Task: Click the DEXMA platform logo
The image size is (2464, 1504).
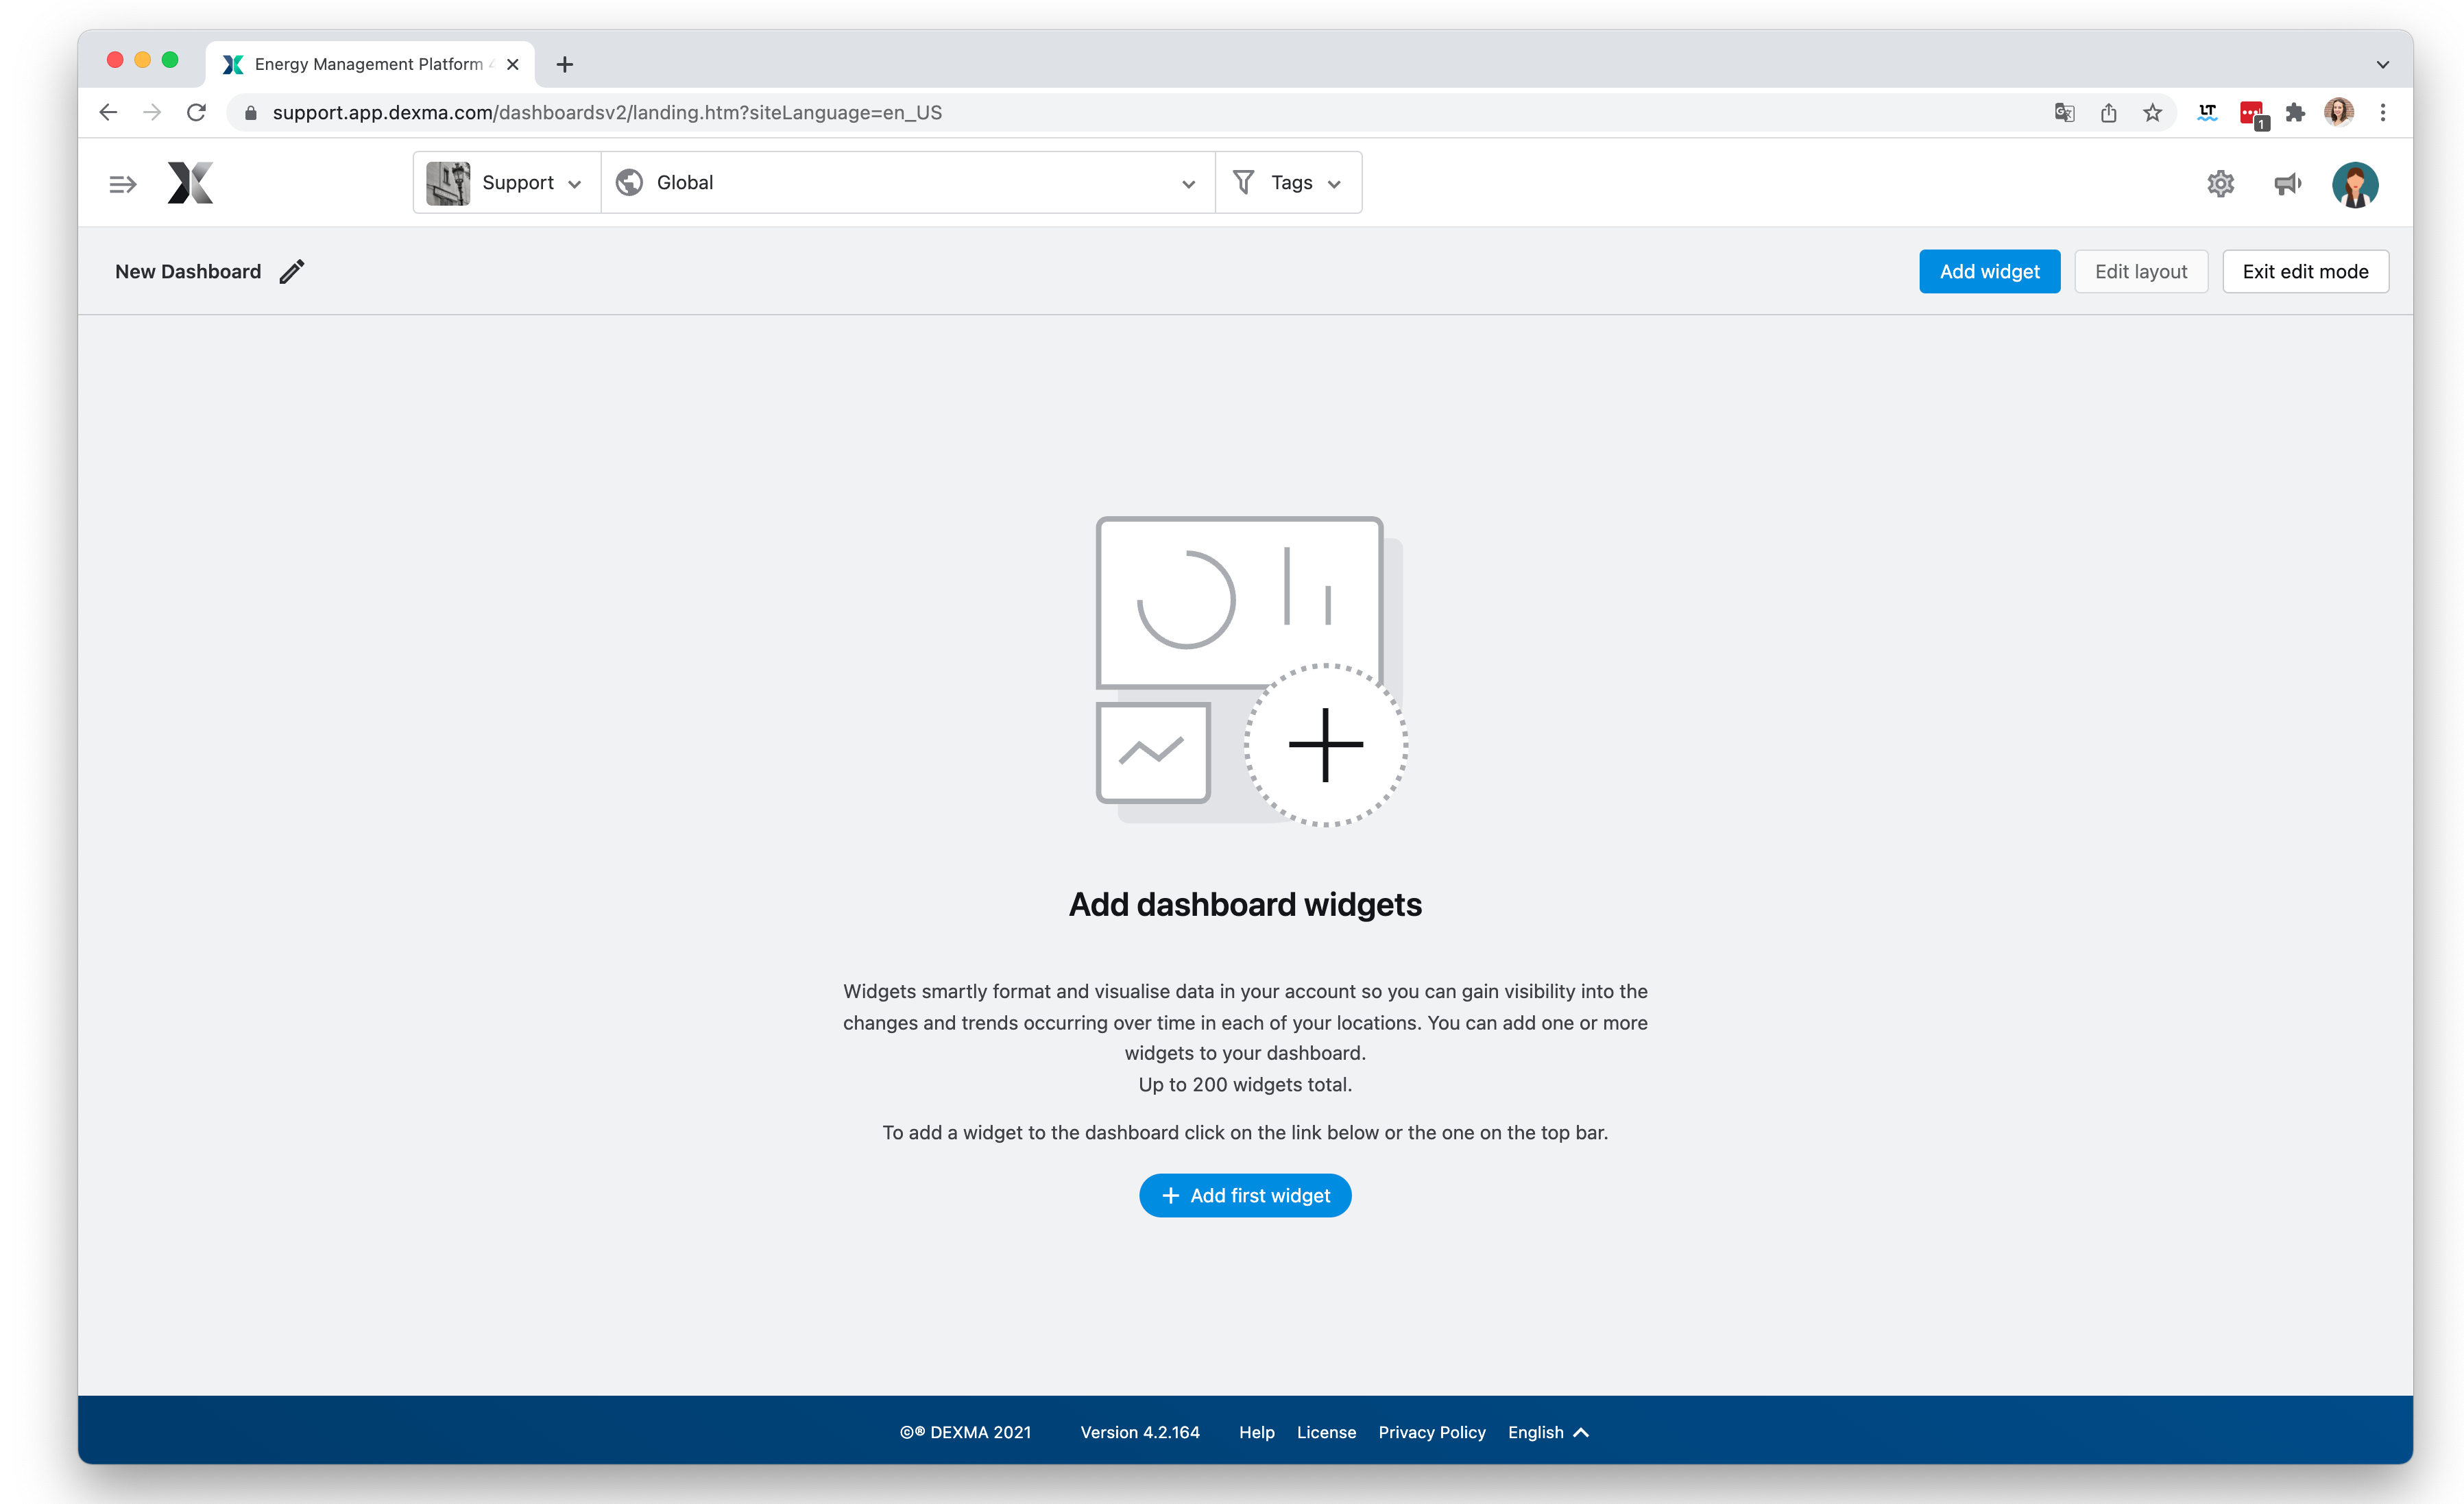Action: click(190, 183)
